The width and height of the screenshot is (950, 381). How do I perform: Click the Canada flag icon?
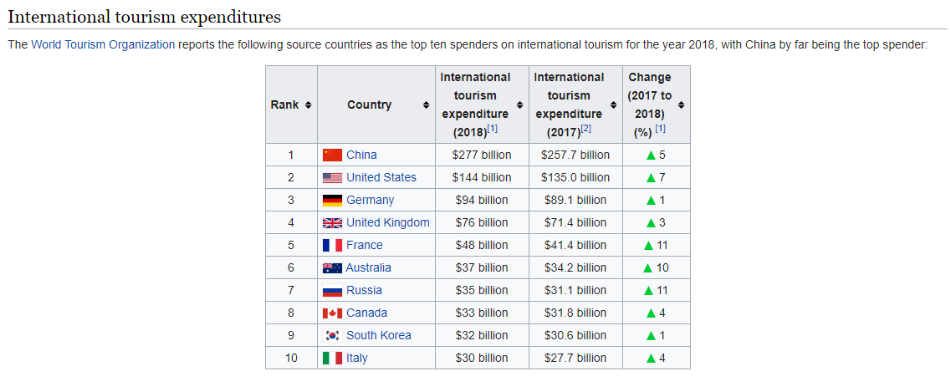click(x=332, y=313)
